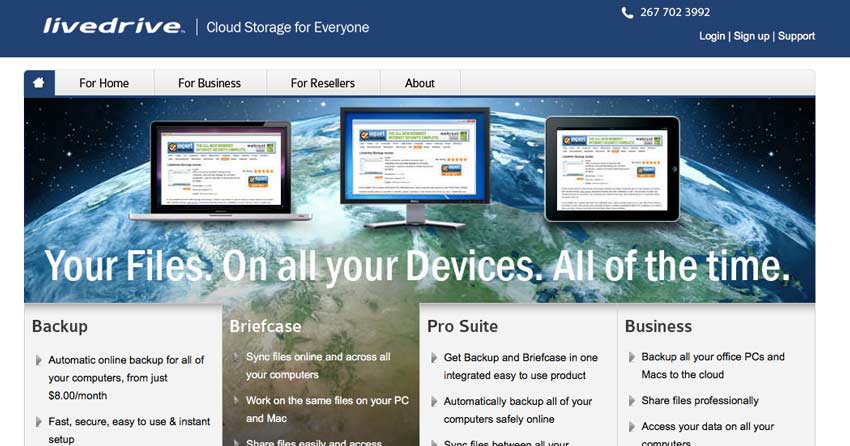Screen dimensions: 850x446
Task: Click the arrow bullet beside 'Automatic online backup'
Action: pos(38,360)
